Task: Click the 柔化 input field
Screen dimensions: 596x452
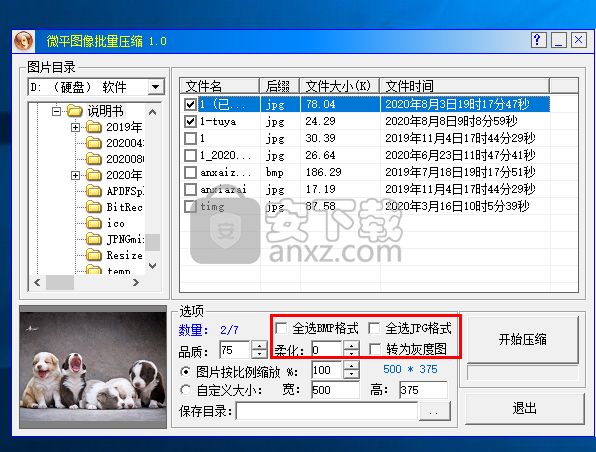Action: coord(327,349)
